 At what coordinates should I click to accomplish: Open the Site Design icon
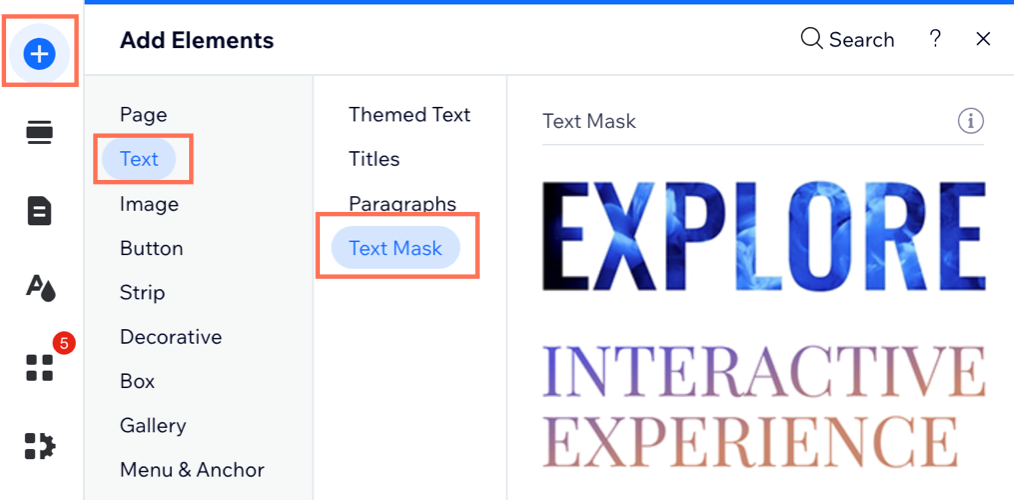pyautogui.click(x=40, y=288)
